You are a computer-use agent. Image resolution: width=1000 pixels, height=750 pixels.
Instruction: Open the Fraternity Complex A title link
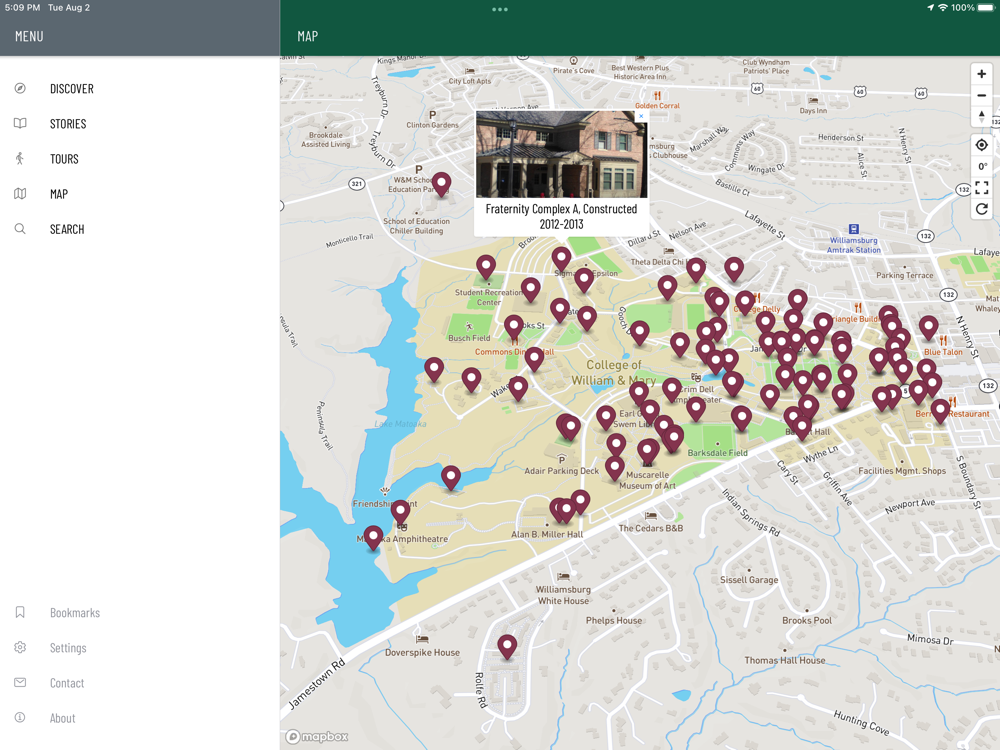tap(561, 216)
